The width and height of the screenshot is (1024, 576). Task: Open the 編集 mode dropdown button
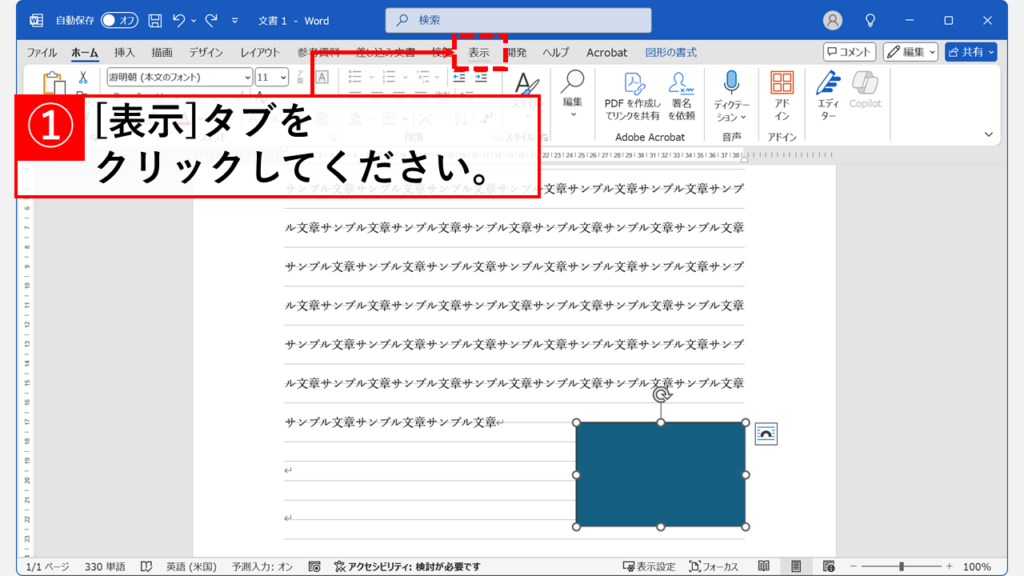[911, 52]
